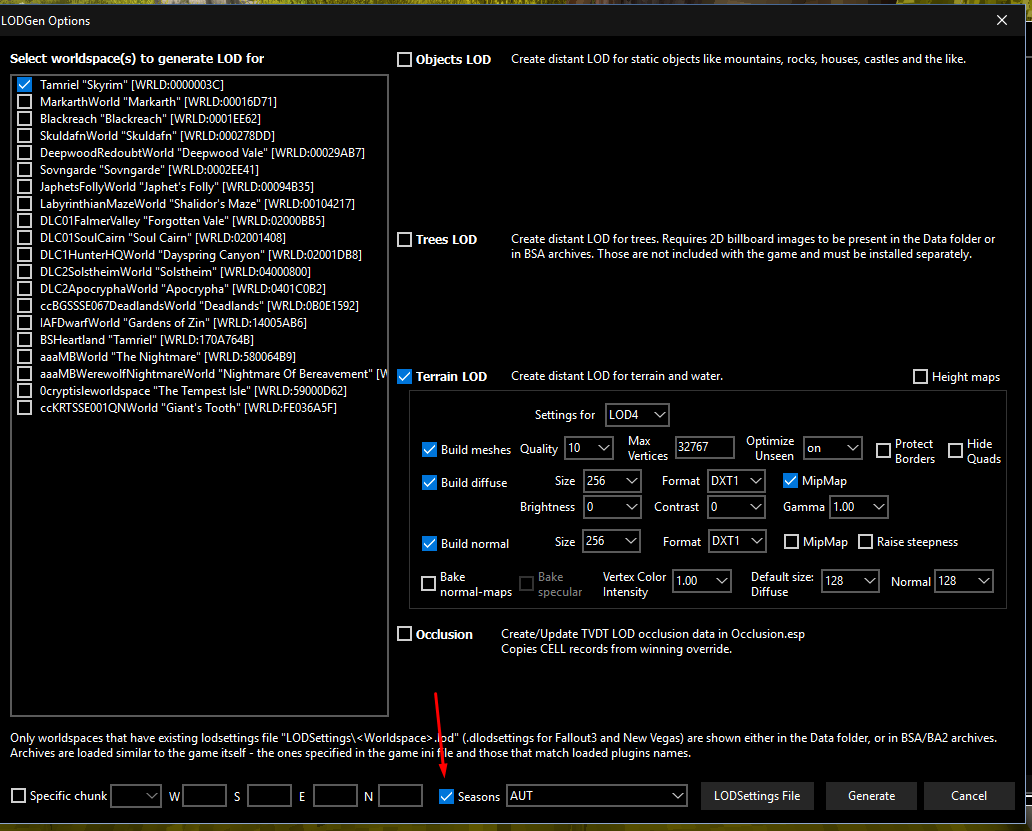Open the Default size Diffuse dropdown

(850, 581)
